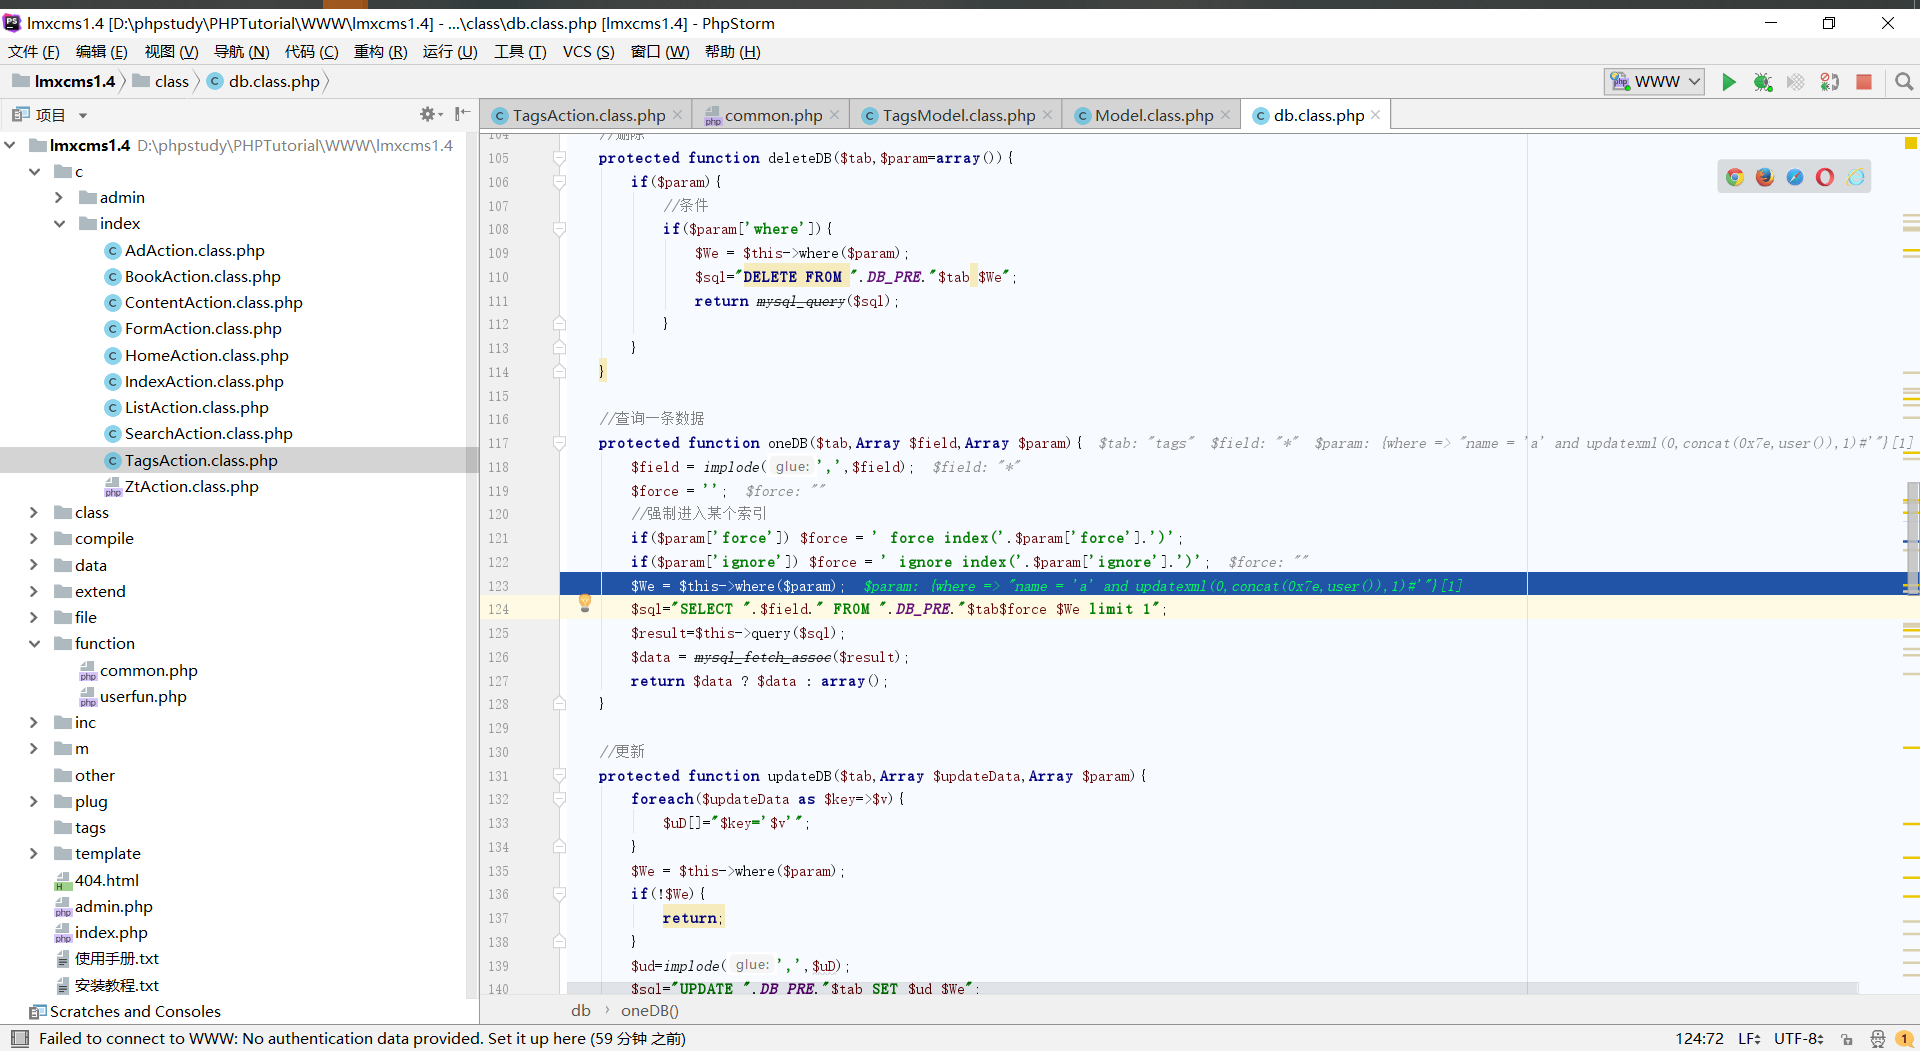Open page in Safari browser icon
The image size is (1920, 1051).
[1795, 177]
